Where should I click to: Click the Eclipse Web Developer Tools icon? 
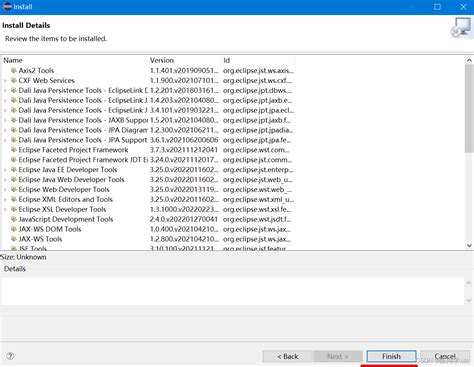[x=14, y=189]
